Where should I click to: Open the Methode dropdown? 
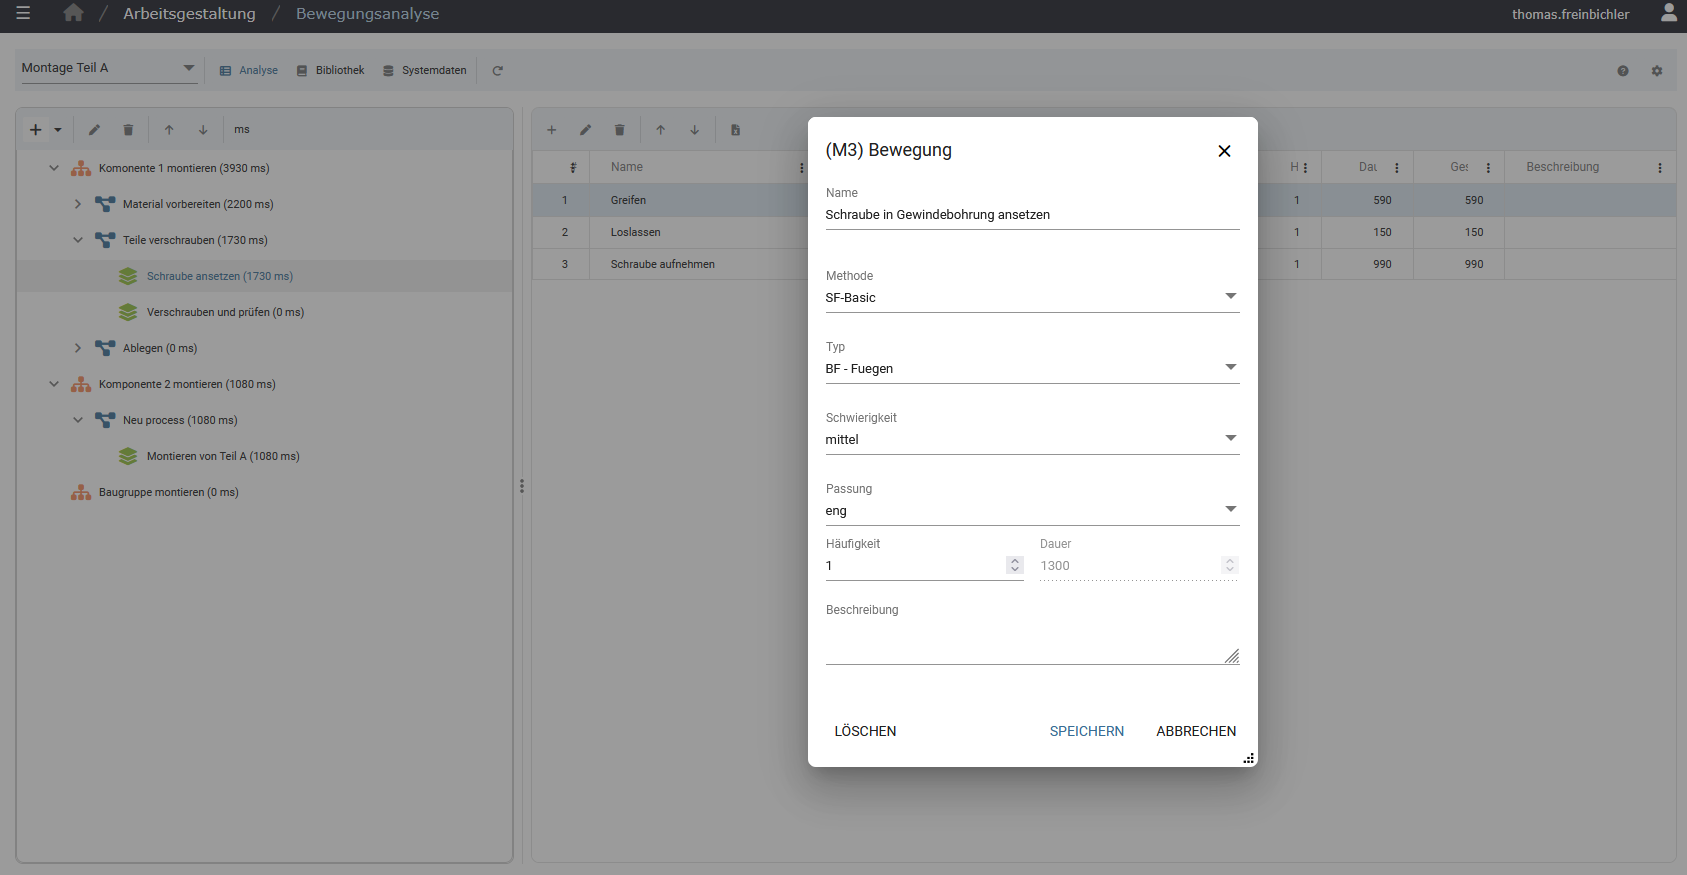[1031, 297]
